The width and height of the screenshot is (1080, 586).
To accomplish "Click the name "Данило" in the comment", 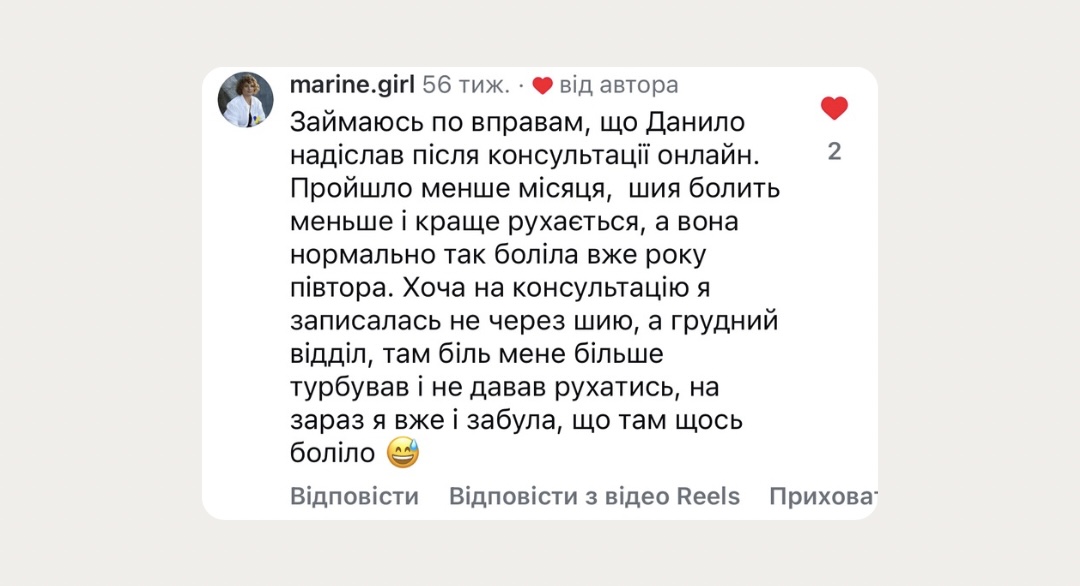I will coord(688,122).
